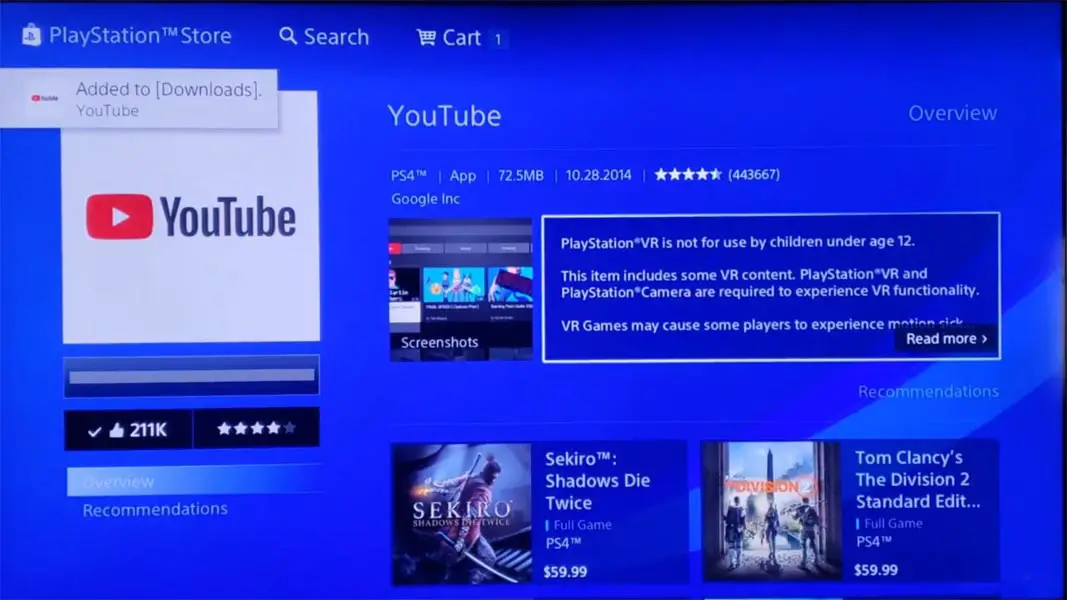1067x600 pixels.
Task: Open the four-star rating button
Action: (x=257, y=429)
